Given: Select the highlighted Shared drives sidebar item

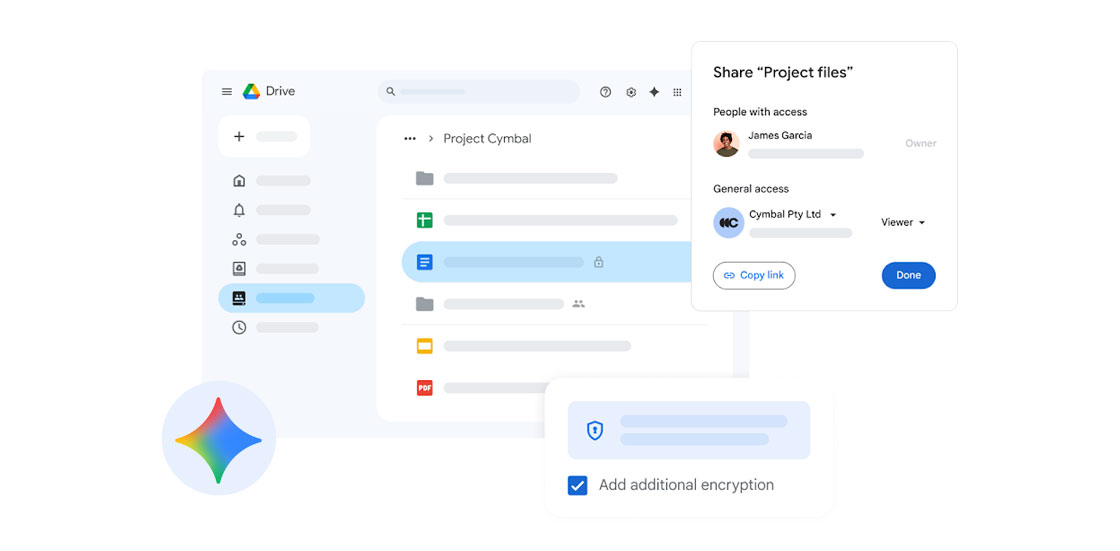Looking at the screenshot, I should 291,298.
